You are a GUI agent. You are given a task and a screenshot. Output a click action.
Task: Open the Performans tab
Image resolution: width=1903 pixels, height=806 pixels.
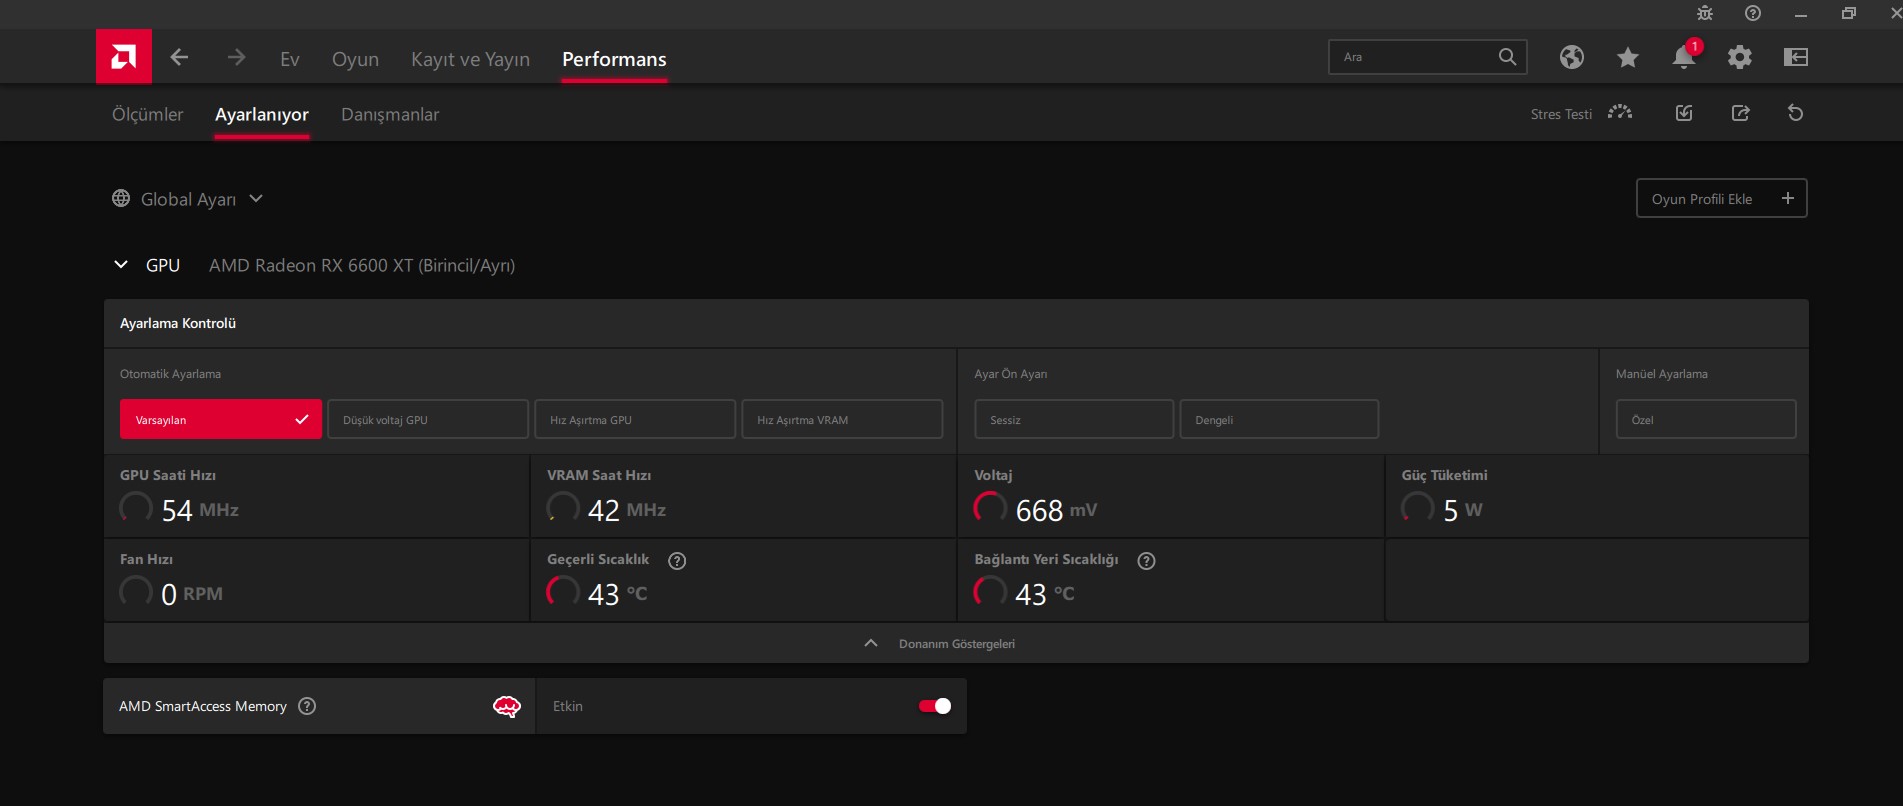(614, 59)
